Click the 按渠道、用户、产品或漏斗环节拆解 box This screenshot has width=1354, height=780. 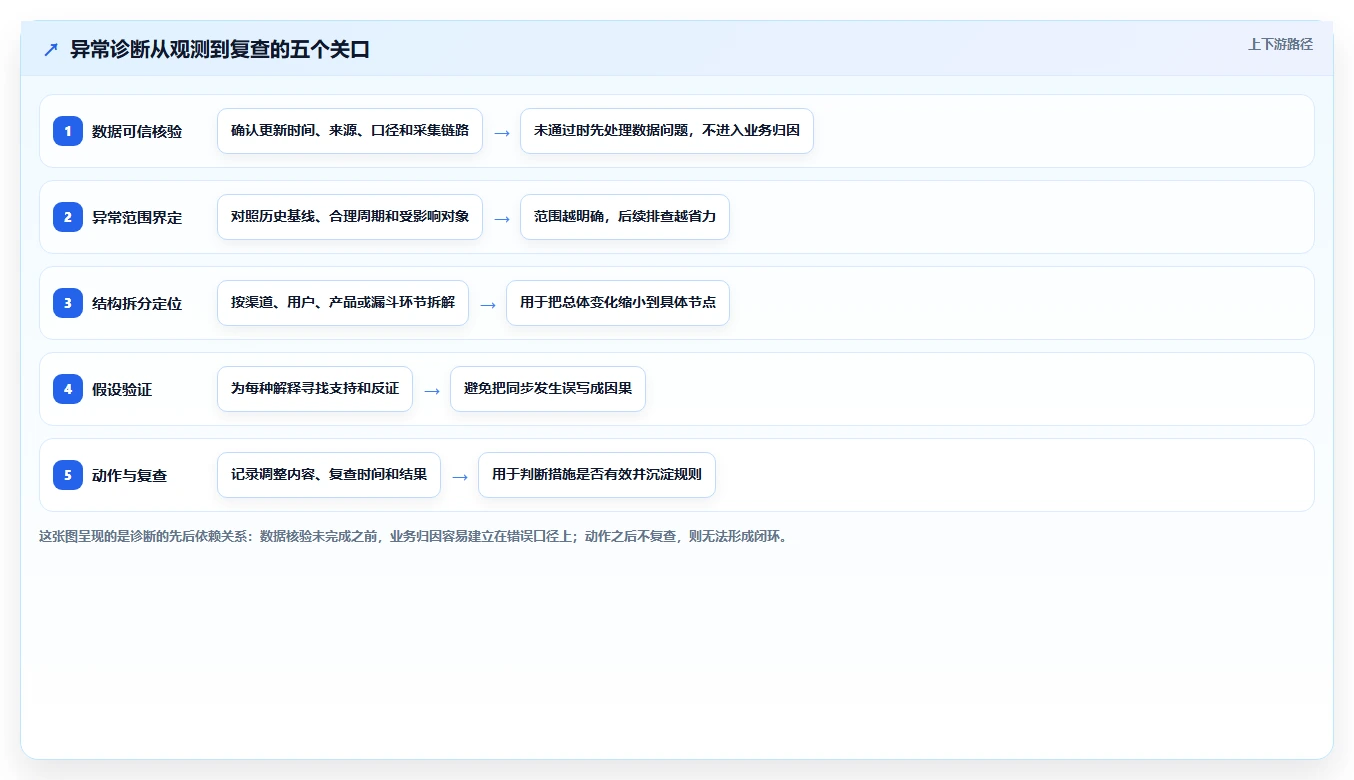(x=343, y=303)
